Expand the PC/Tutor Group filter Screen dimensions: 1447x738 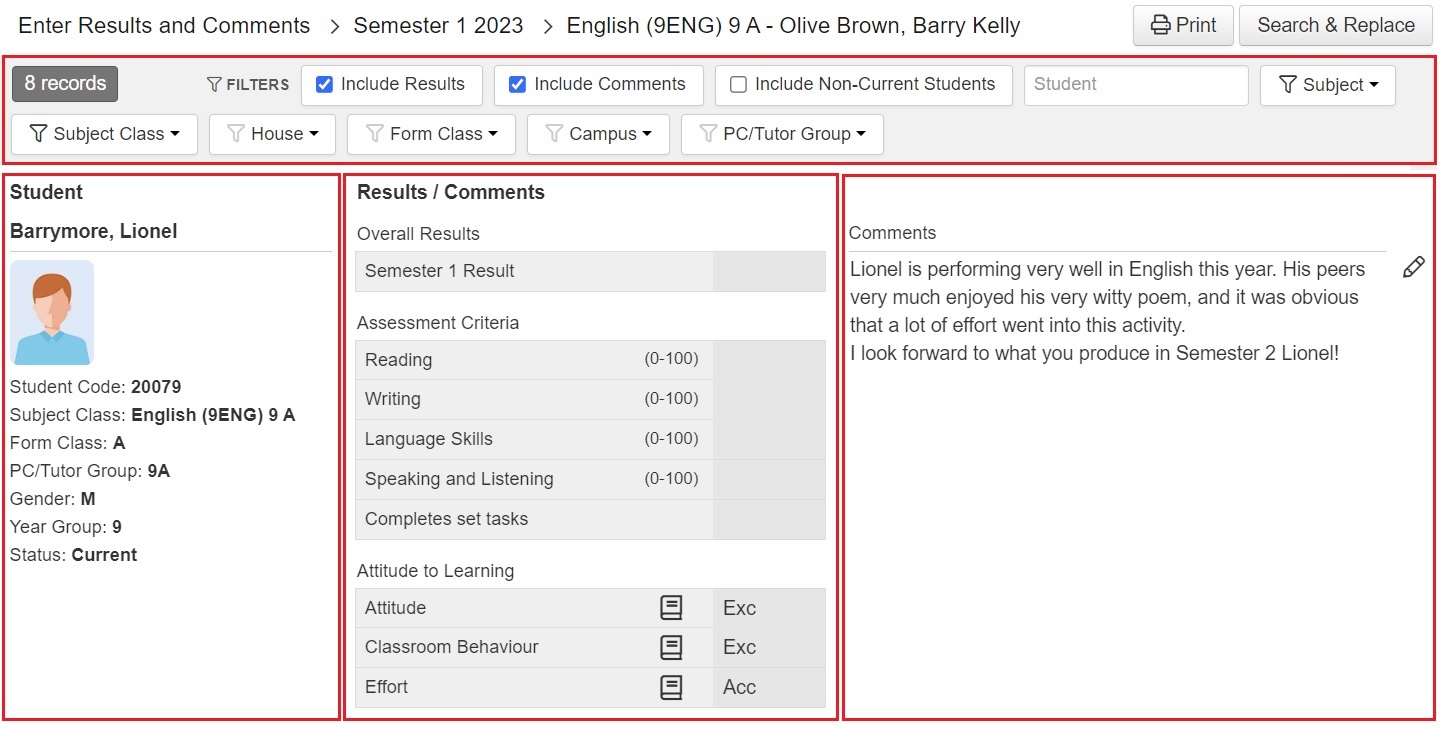(x=782, y=134)
